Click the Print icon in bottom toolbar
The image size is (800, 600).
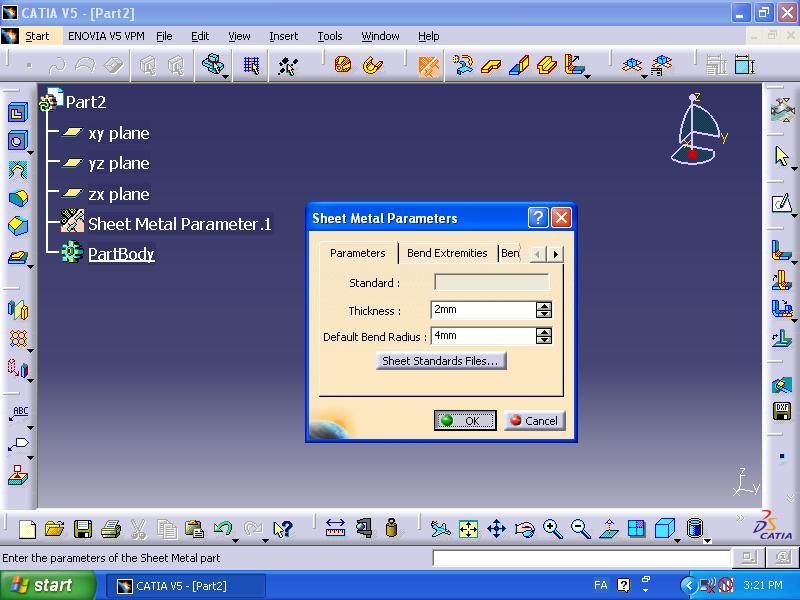pos(110,529)
